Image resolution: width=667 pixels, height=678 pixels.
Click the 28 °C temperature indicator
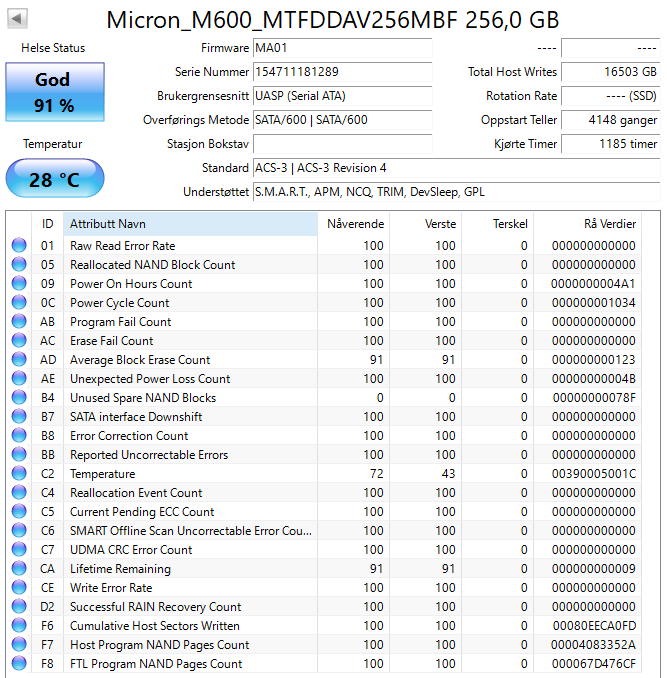53,180
